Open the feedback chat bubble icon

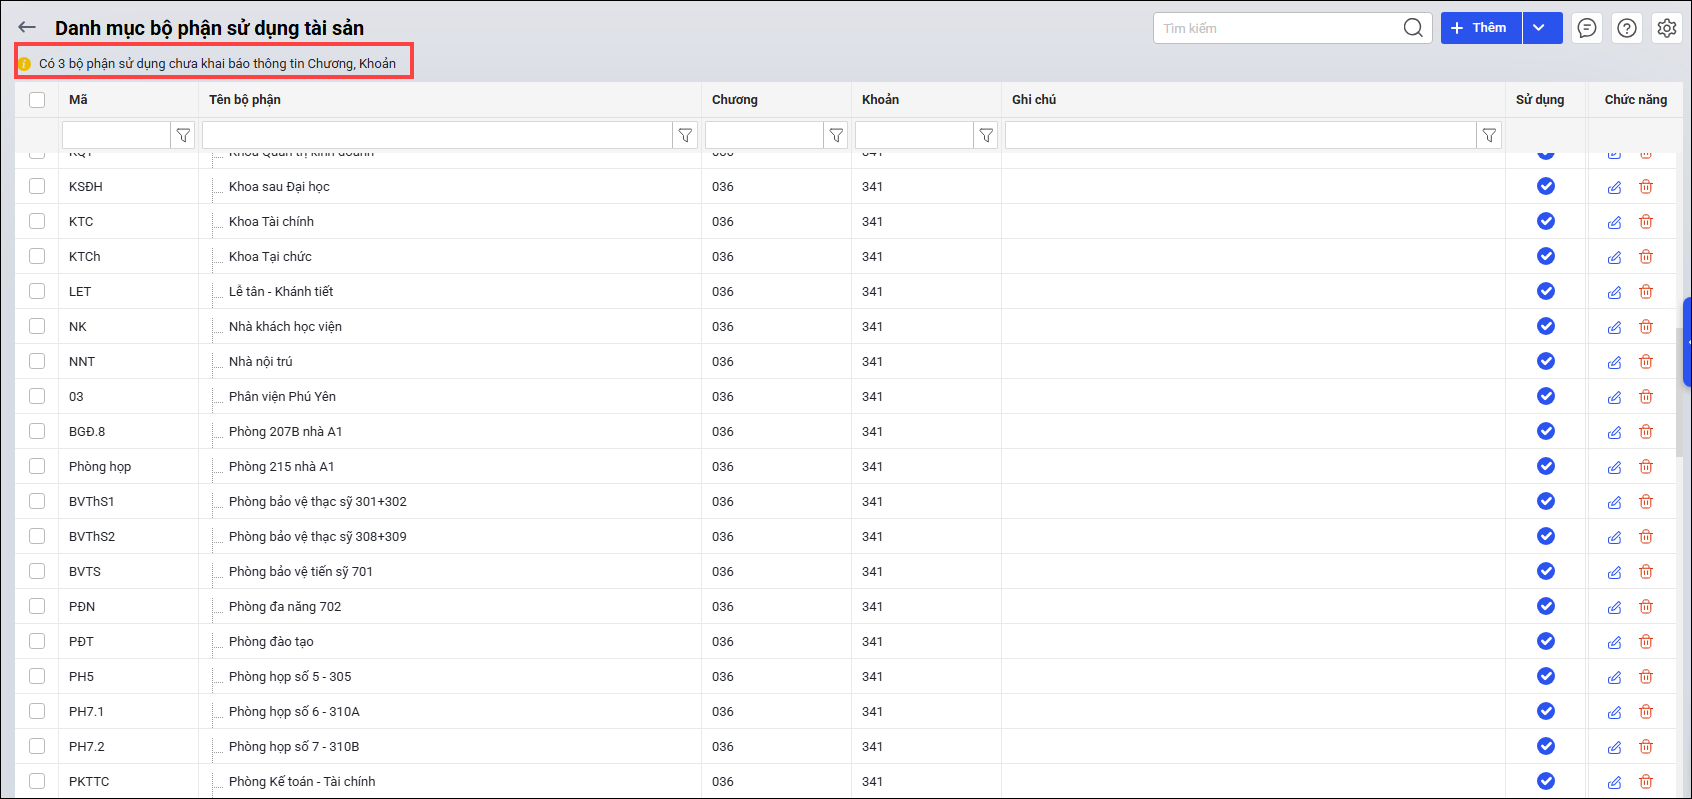[x=1587, y=28]
